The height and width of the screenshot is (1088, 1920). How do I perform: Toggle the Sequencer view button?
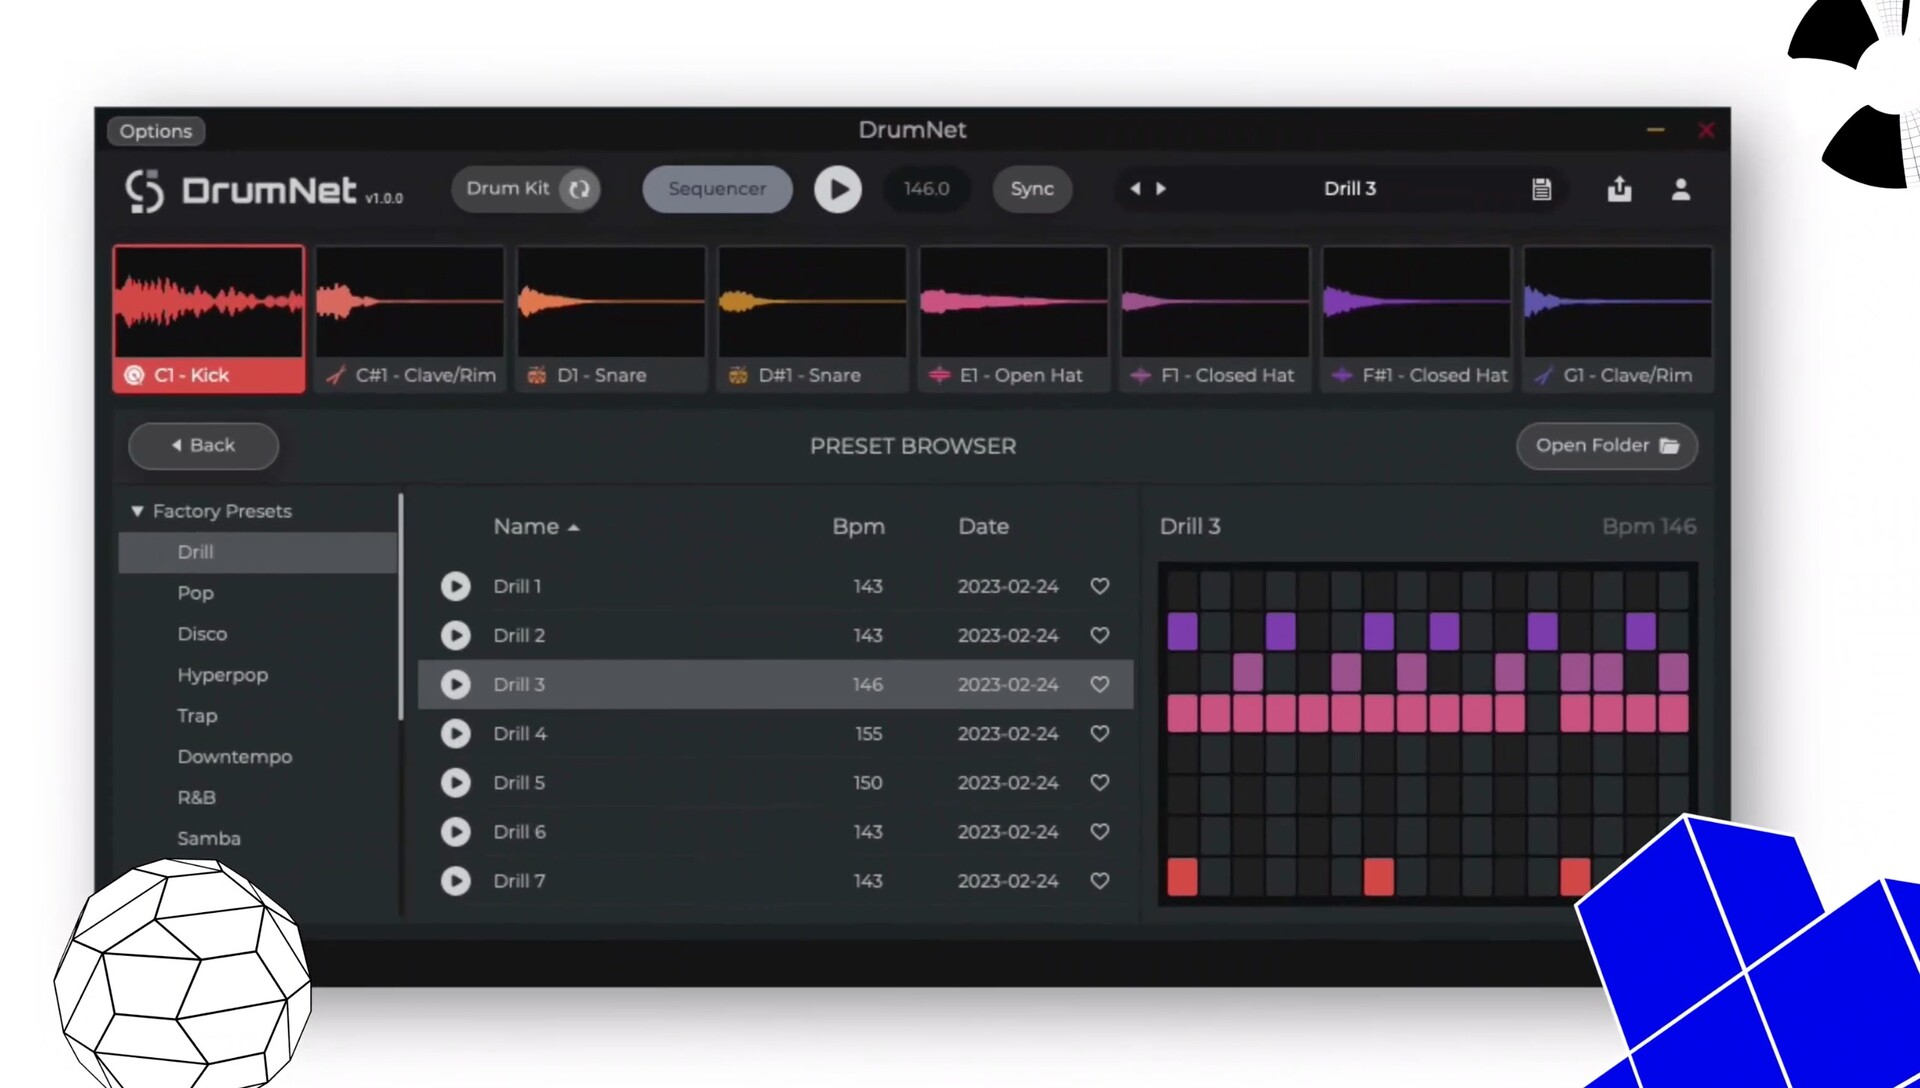click(x=717, y=189)
